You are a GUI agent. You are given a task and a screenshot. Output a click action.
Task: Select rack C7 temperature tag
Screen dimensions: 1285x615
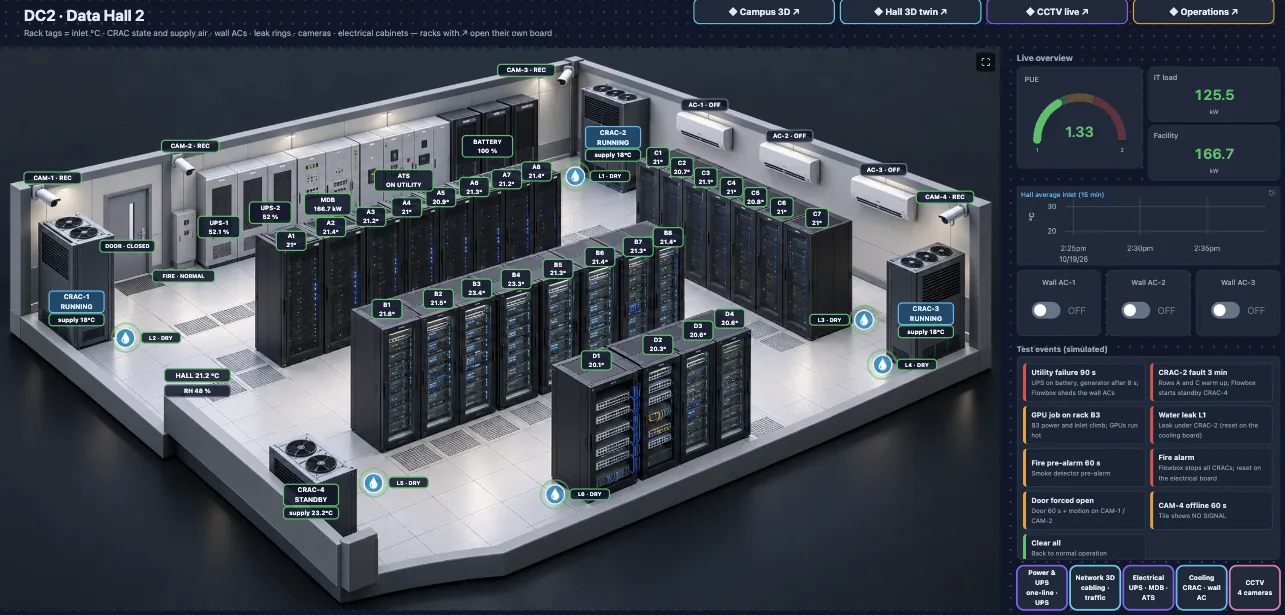(x=816, y=218)
